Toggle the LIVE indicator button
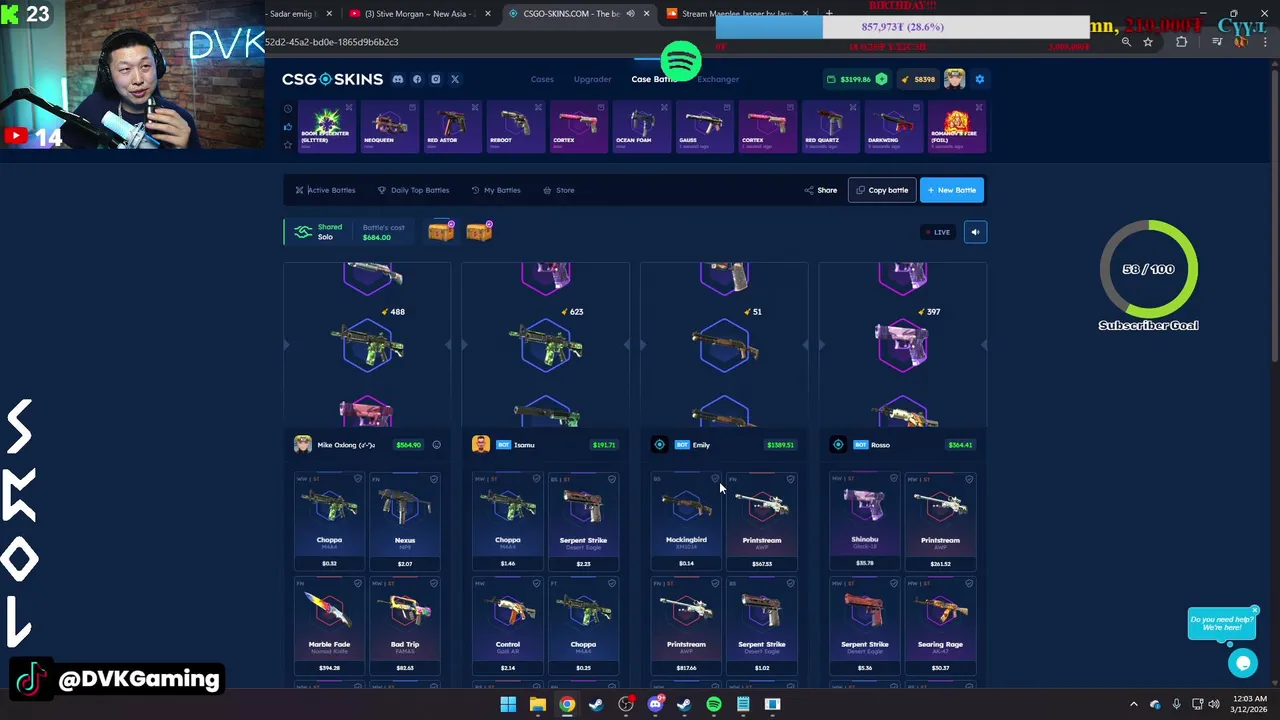The image size is (1280, 720). (938, 232)
